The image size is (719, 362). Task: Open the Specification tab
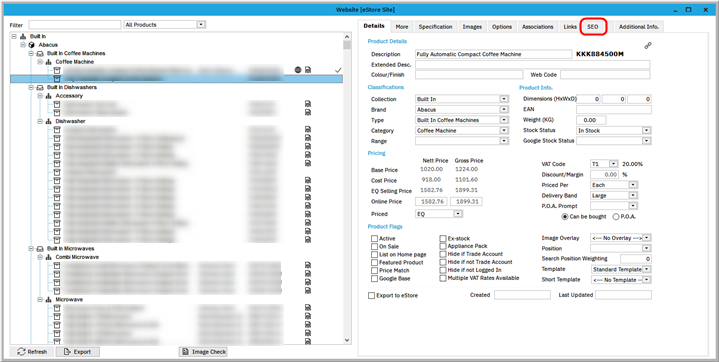[435, 27]
